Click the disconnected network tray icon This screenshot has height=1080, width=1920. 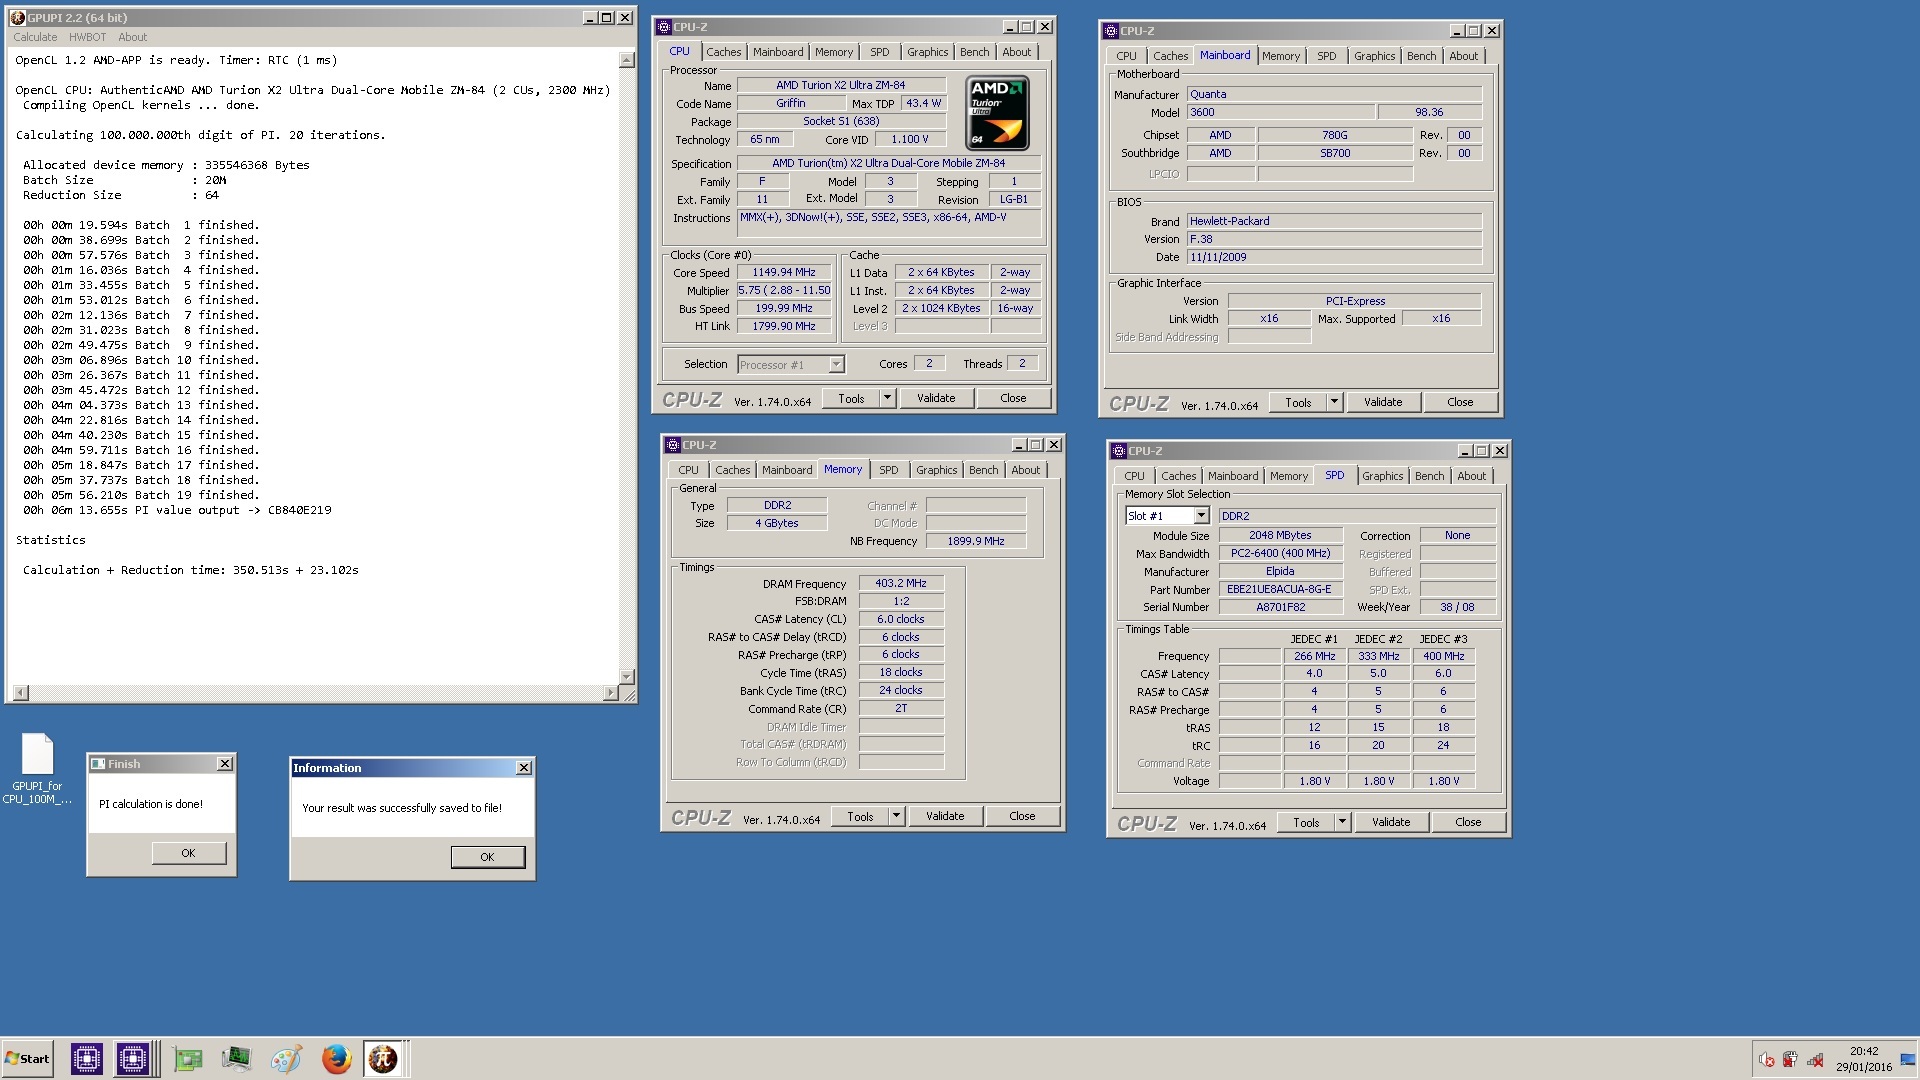(1814, 1060)
